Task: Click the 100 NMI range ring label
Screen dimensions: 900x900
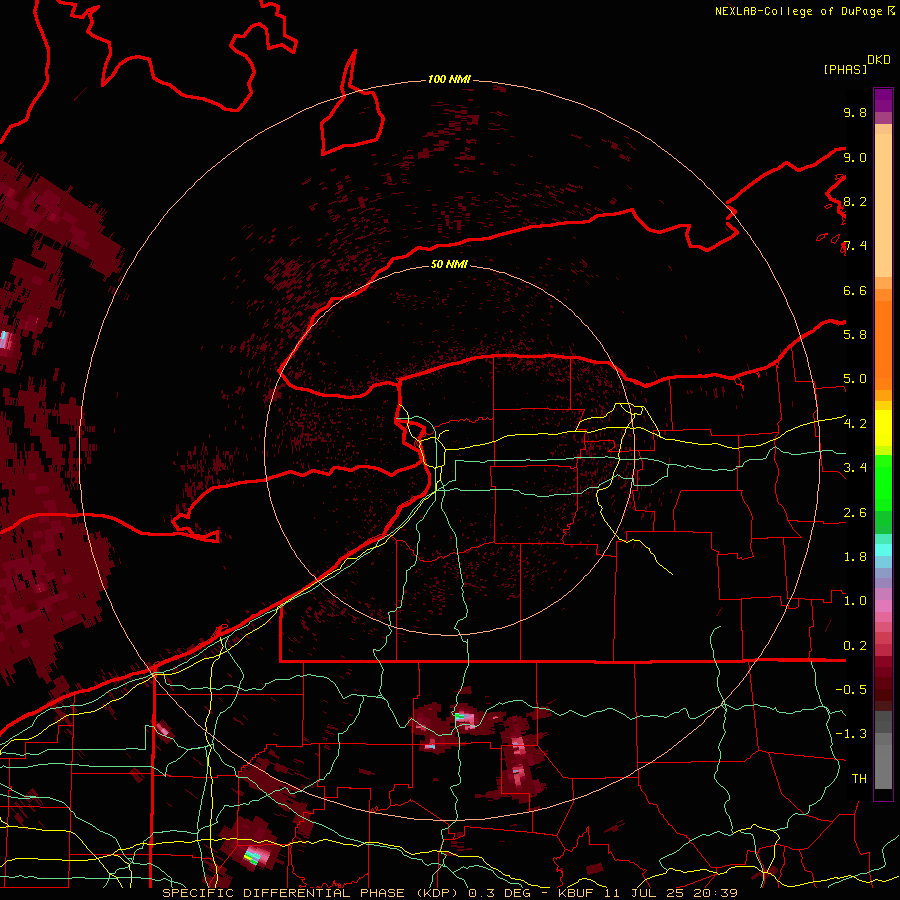Action: click(449, 79)
